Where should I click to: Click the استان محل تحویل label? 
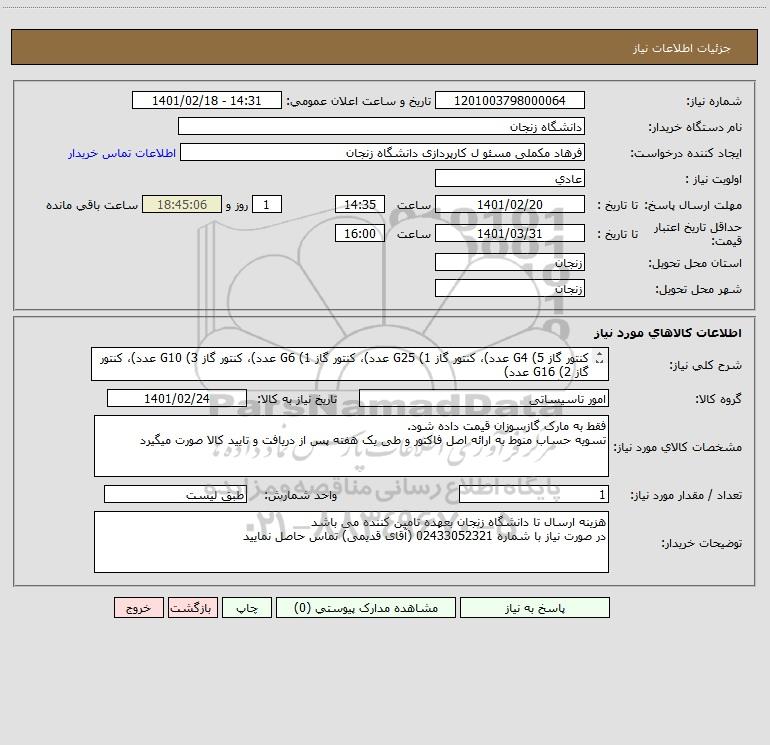coord(695,264)
